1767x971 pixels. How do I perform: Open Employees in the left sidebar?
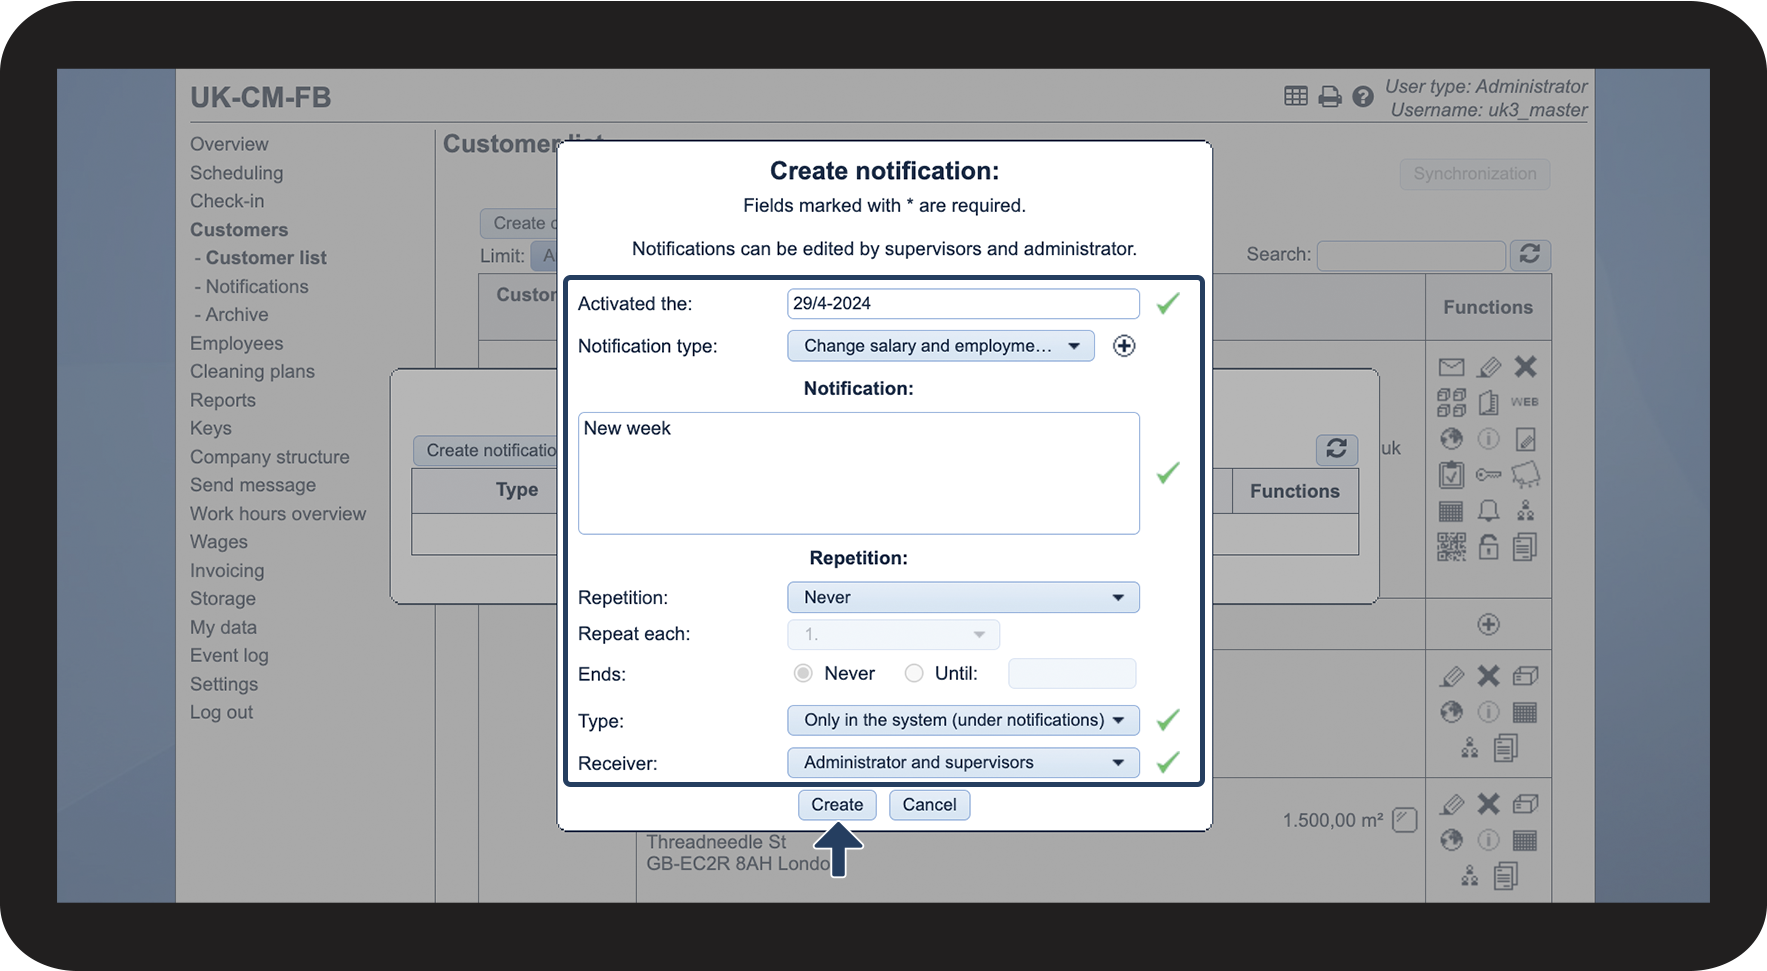(237, 343)
